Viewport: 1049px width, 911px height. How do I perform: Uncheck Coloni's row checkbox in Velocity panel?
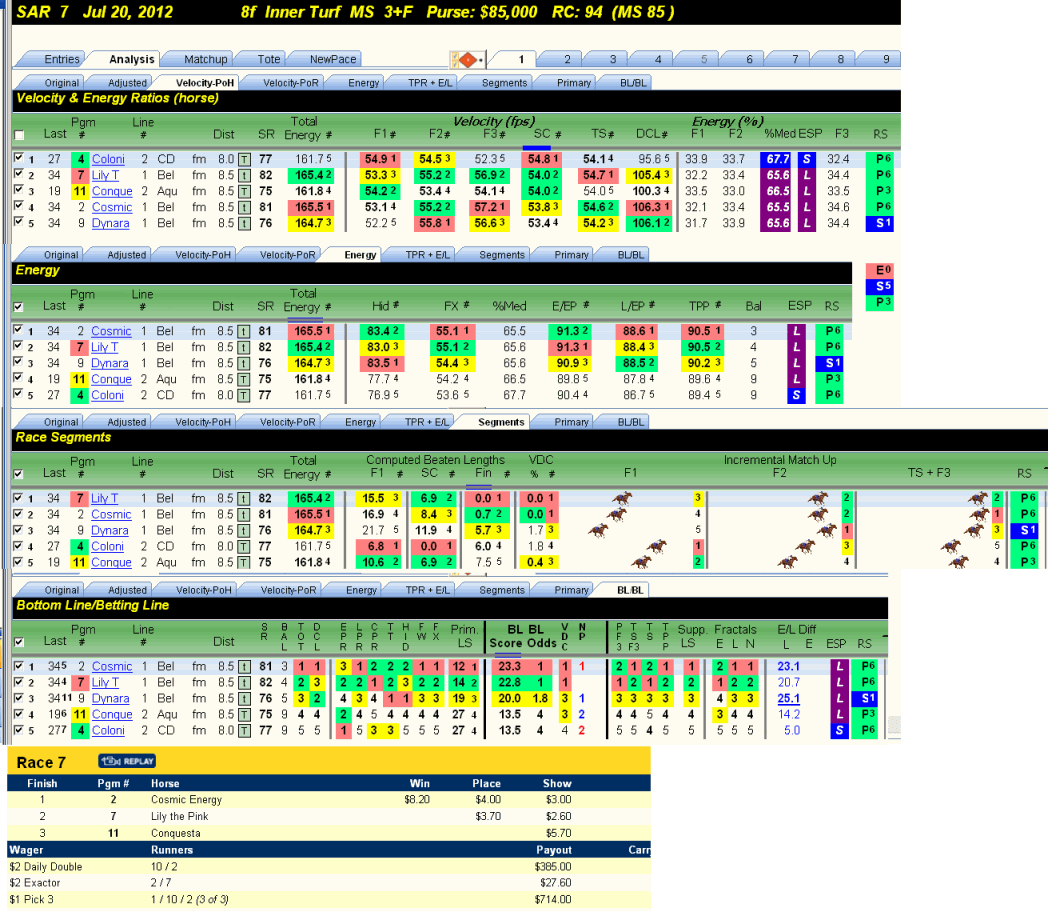point(19,158)
